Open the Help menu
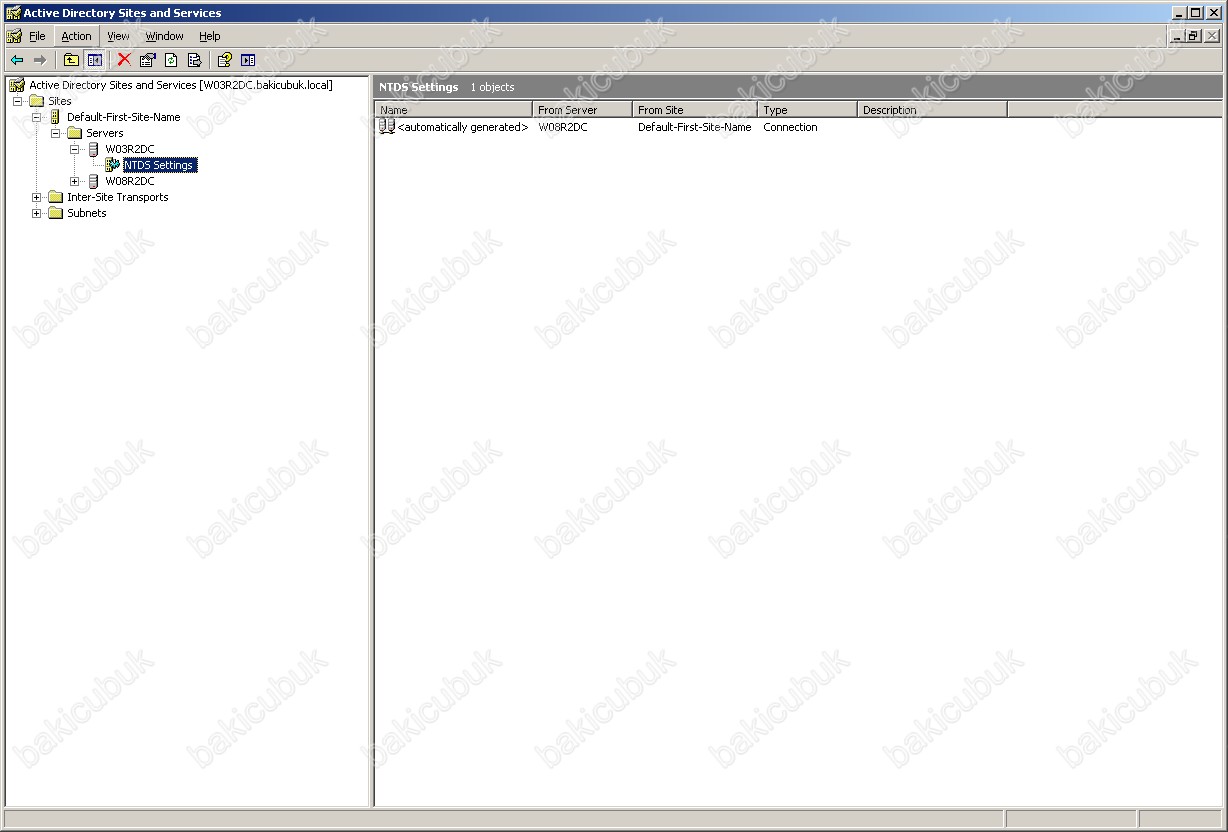Viewport: 1228px width, 832px height. 209,36
